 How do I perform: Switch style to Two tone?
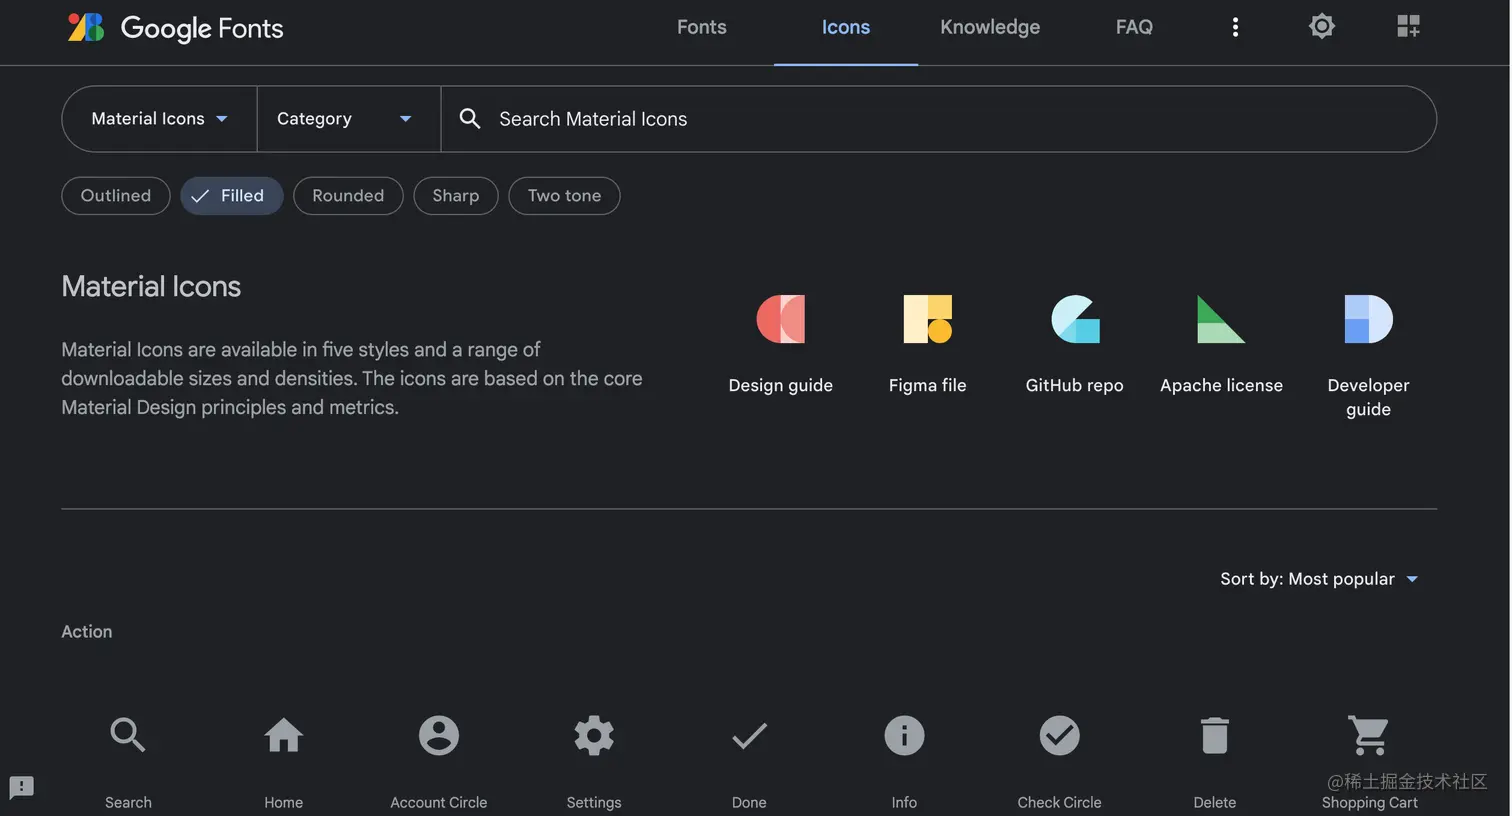pos(565,196)
